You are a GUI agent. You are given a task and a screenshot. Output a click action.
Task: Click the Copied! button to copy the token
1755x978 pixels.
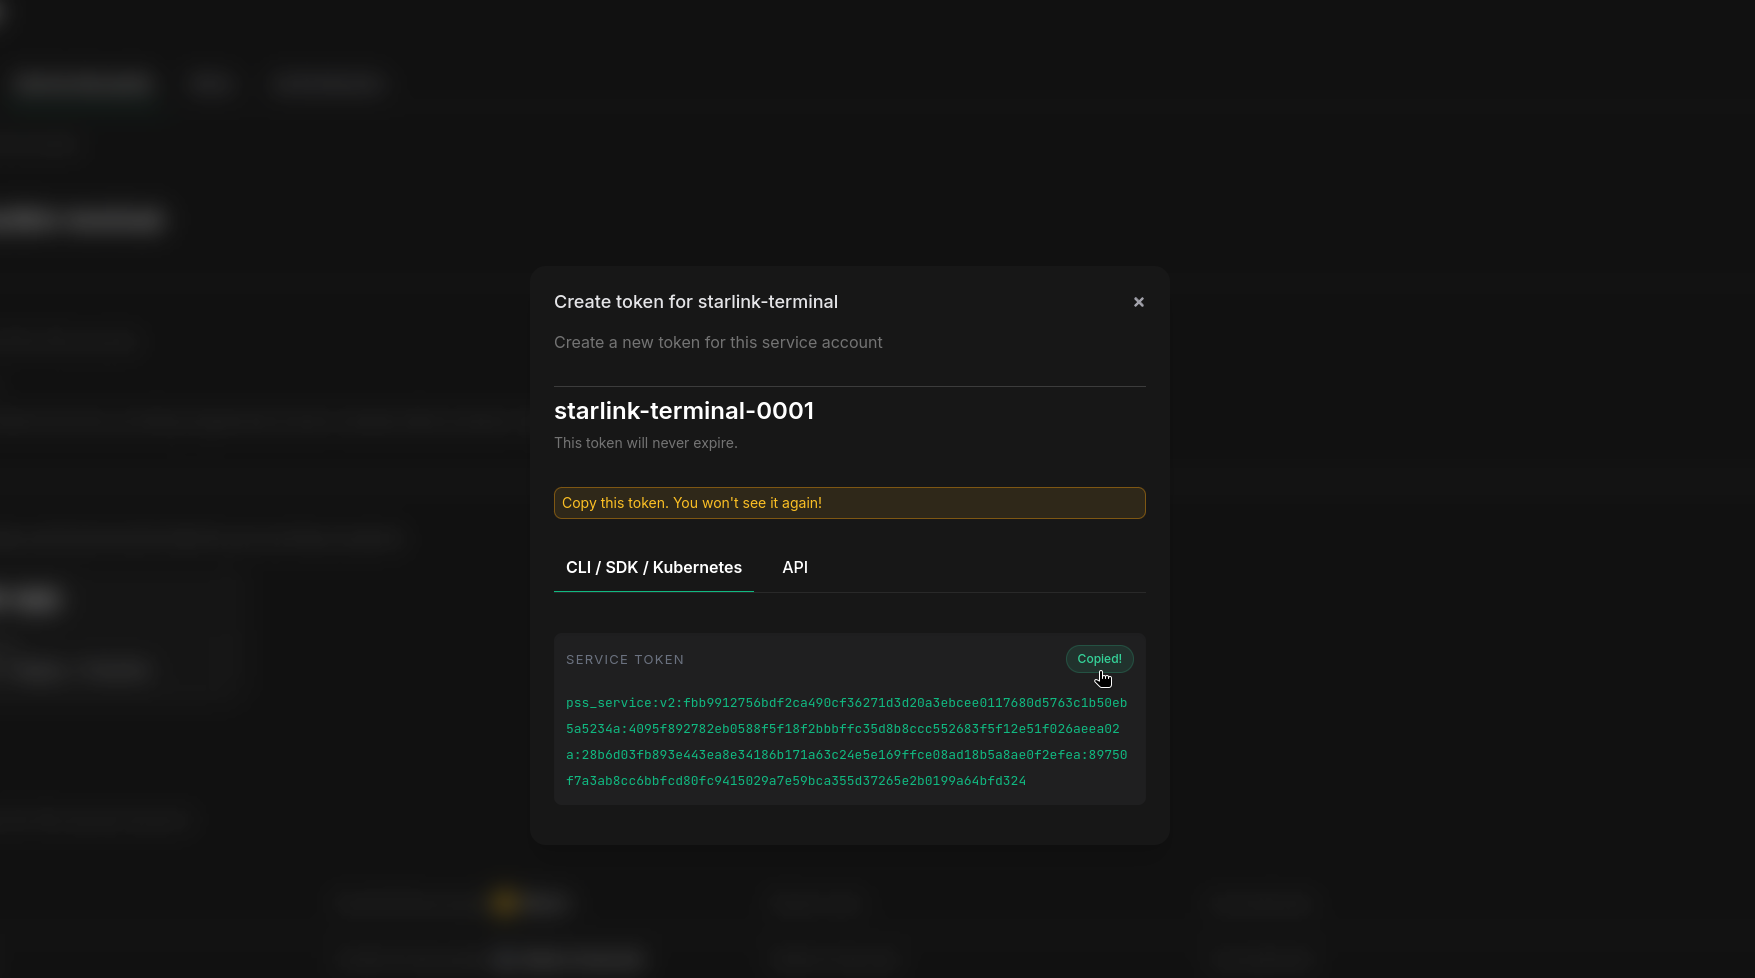[1099, 659]
